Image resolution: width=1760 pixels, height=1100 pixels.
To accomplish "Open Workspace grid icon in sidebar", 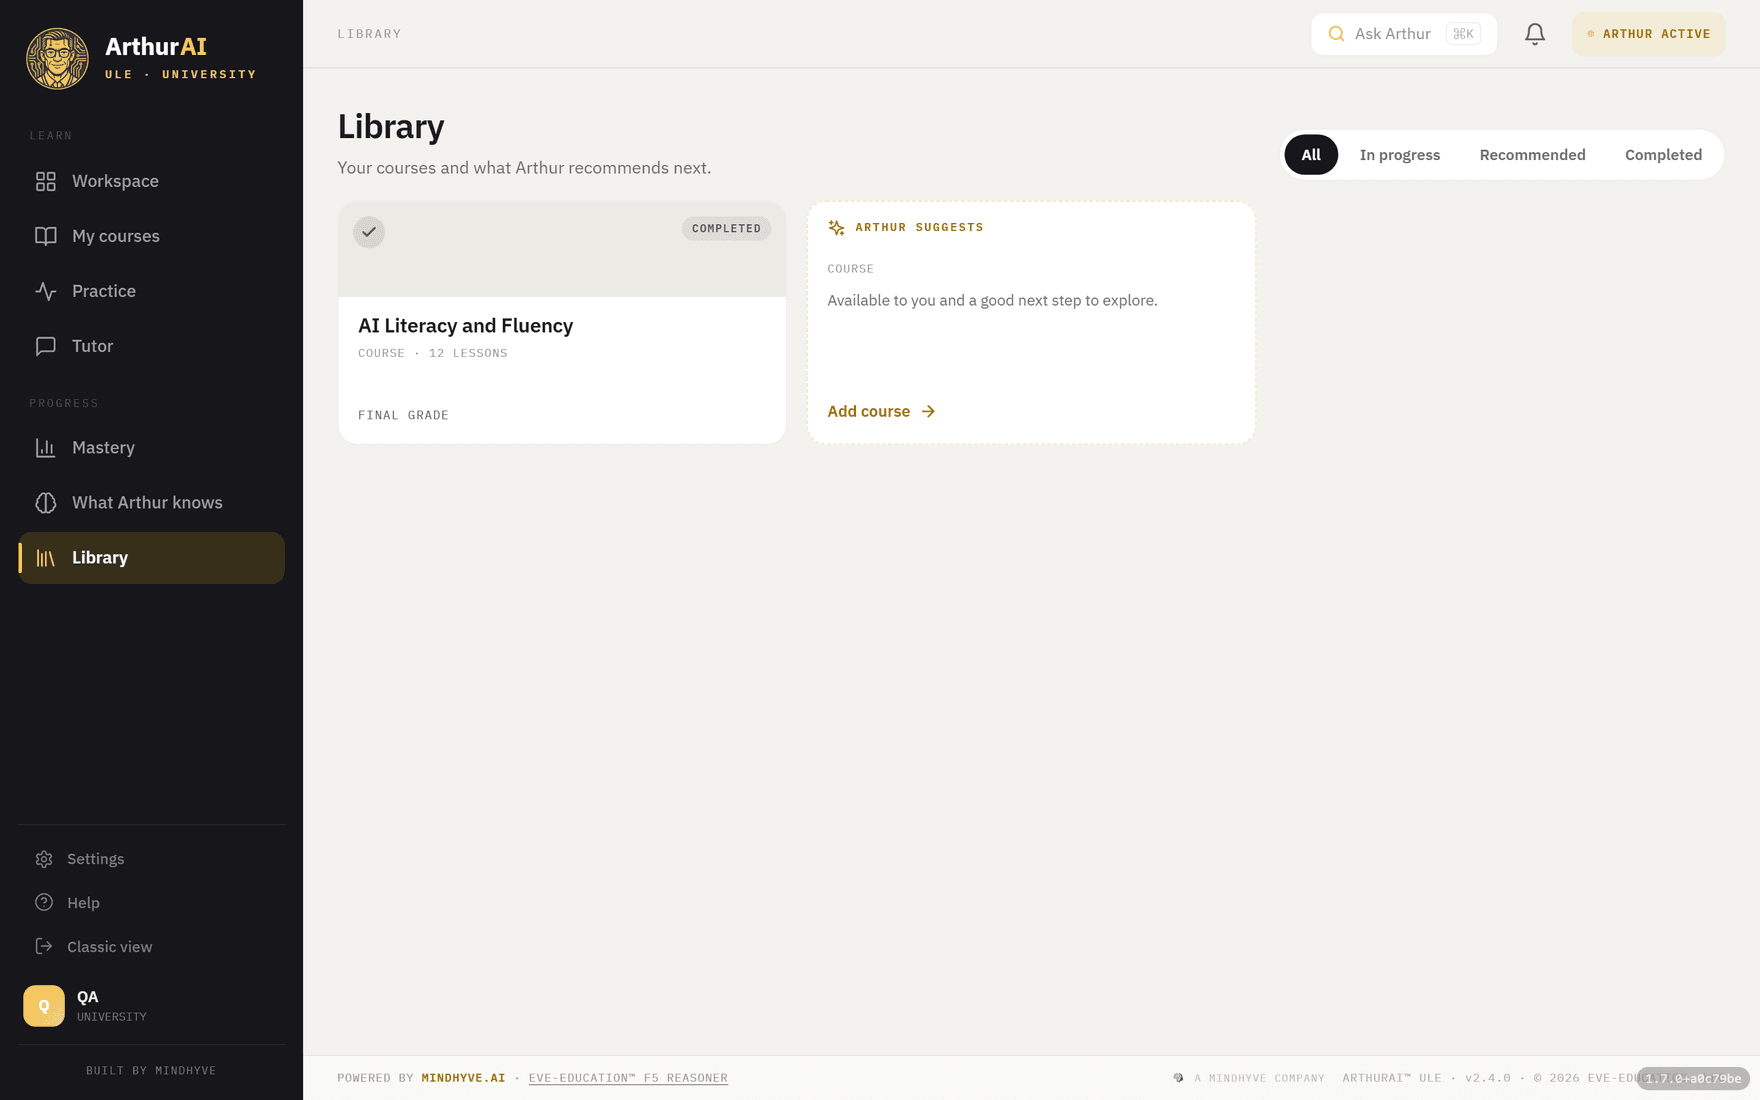I will coord(46,181).
